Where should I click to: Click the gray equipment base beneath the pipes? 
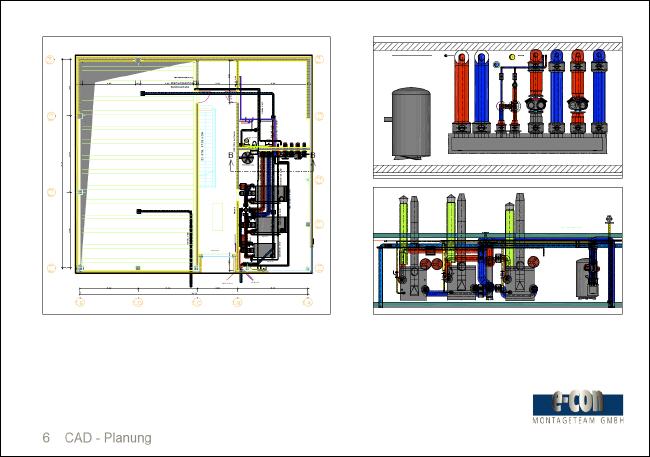(x=530, y=143)
